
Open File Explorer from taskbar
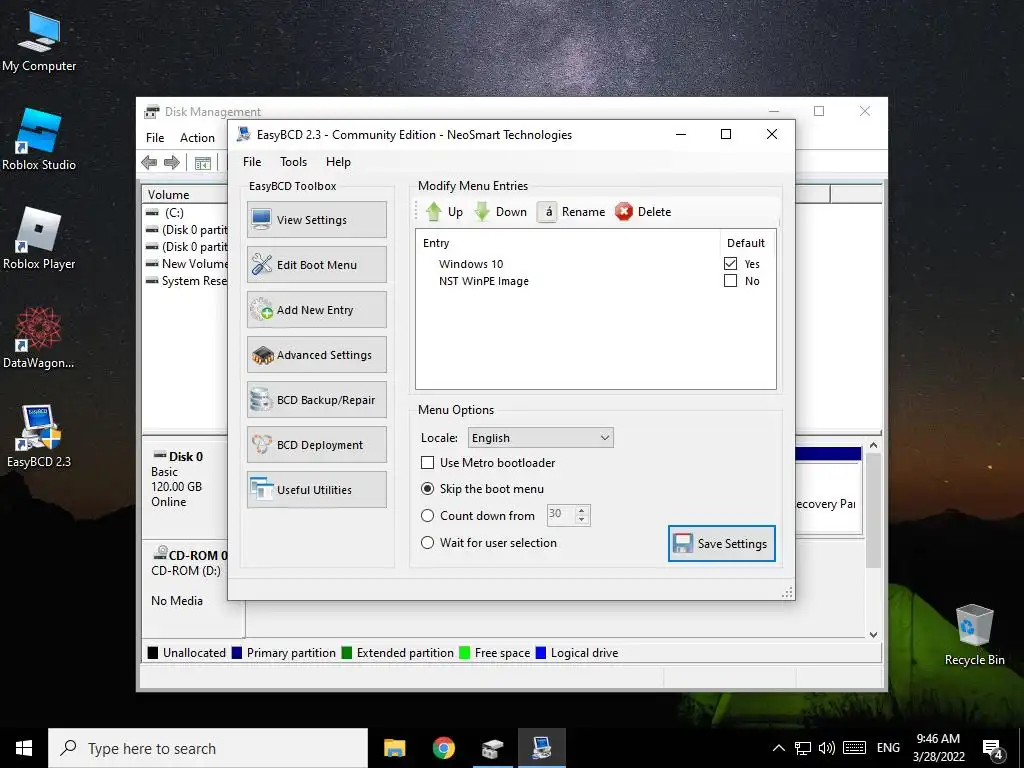point(394,748)
